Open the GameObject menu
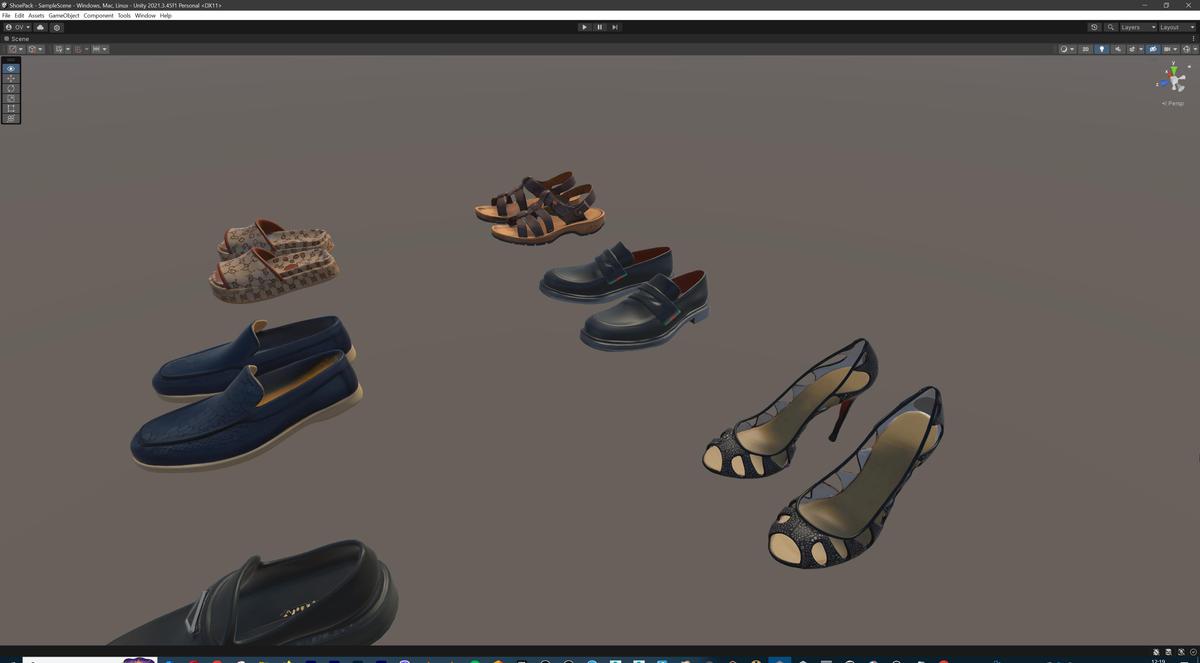This screenshot has height=663, width=1200. (62, 15)
